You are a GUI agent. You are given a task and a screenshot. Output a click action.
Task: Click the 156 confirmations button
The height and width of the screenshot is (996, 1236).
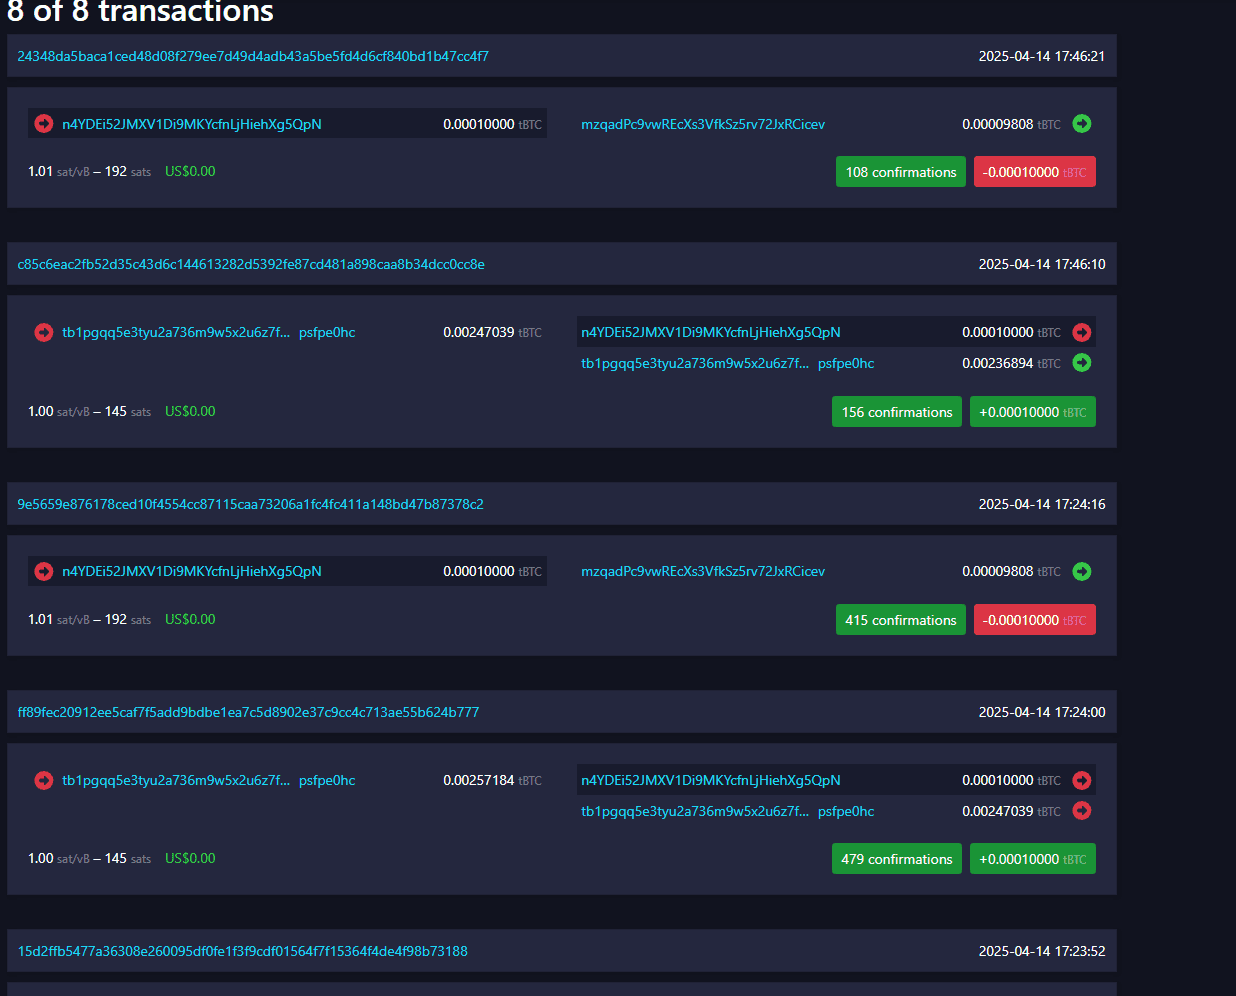click(x=897, y=412)
